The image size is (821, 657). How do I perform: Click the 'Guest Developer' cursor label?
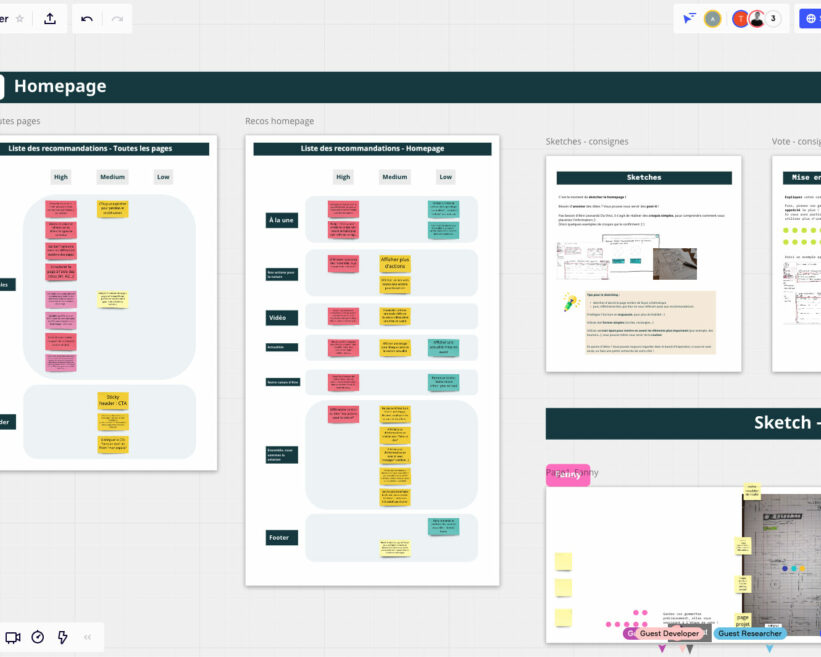pos(668,634)
